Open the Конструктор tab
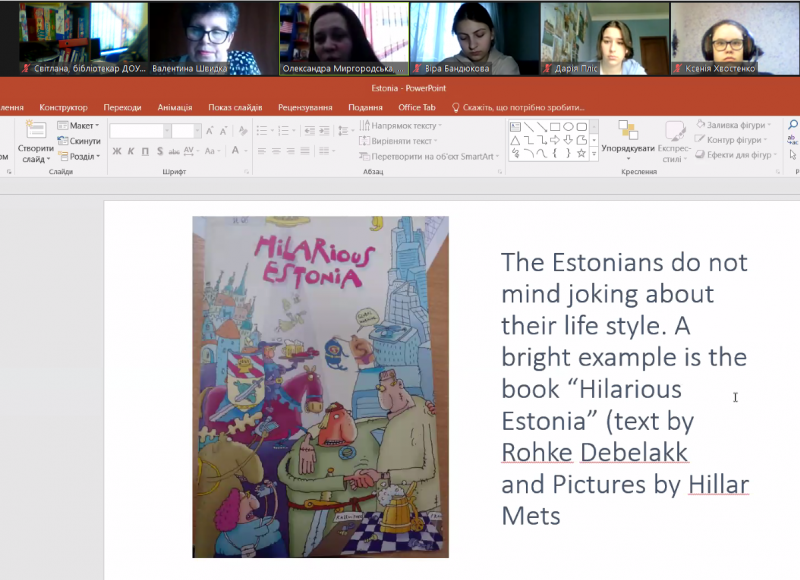800x580 pixels. [63, 108]
